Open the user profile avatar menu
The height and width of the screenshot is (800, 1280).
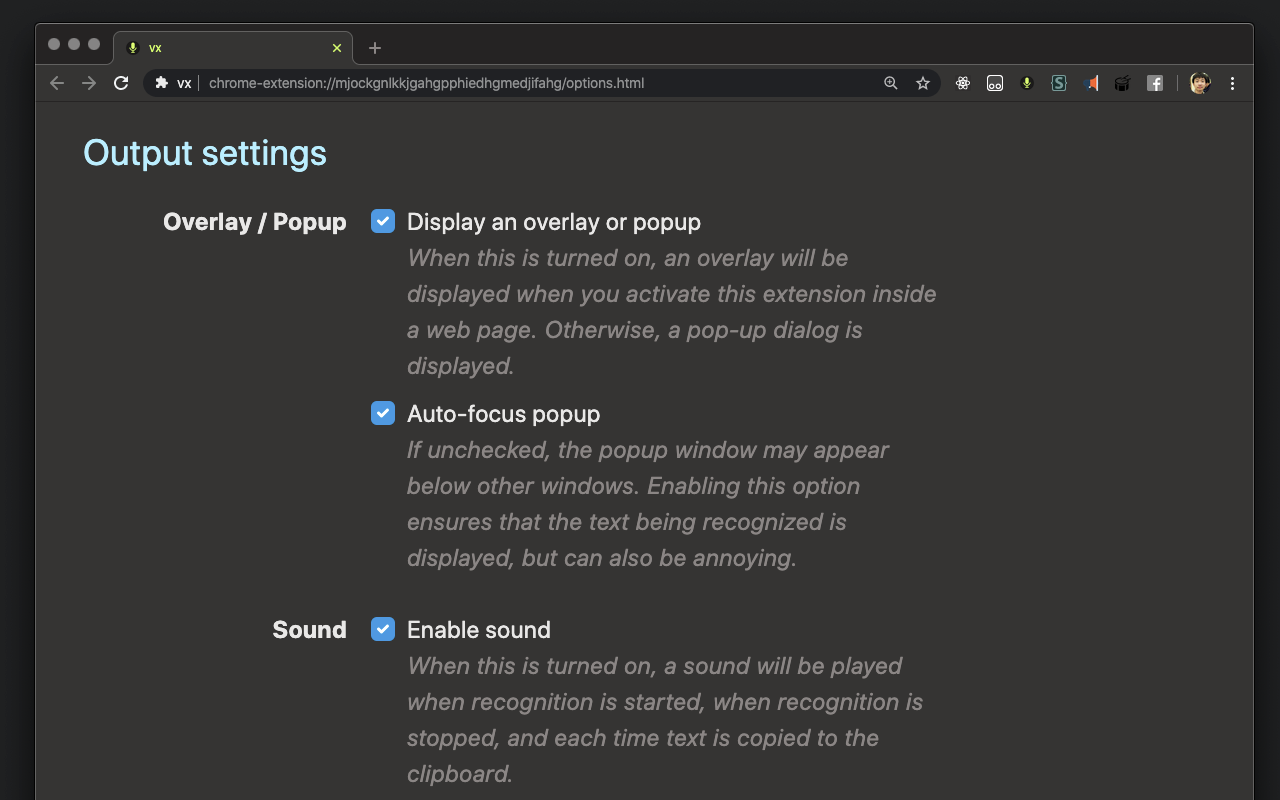tap(1200, 83)
